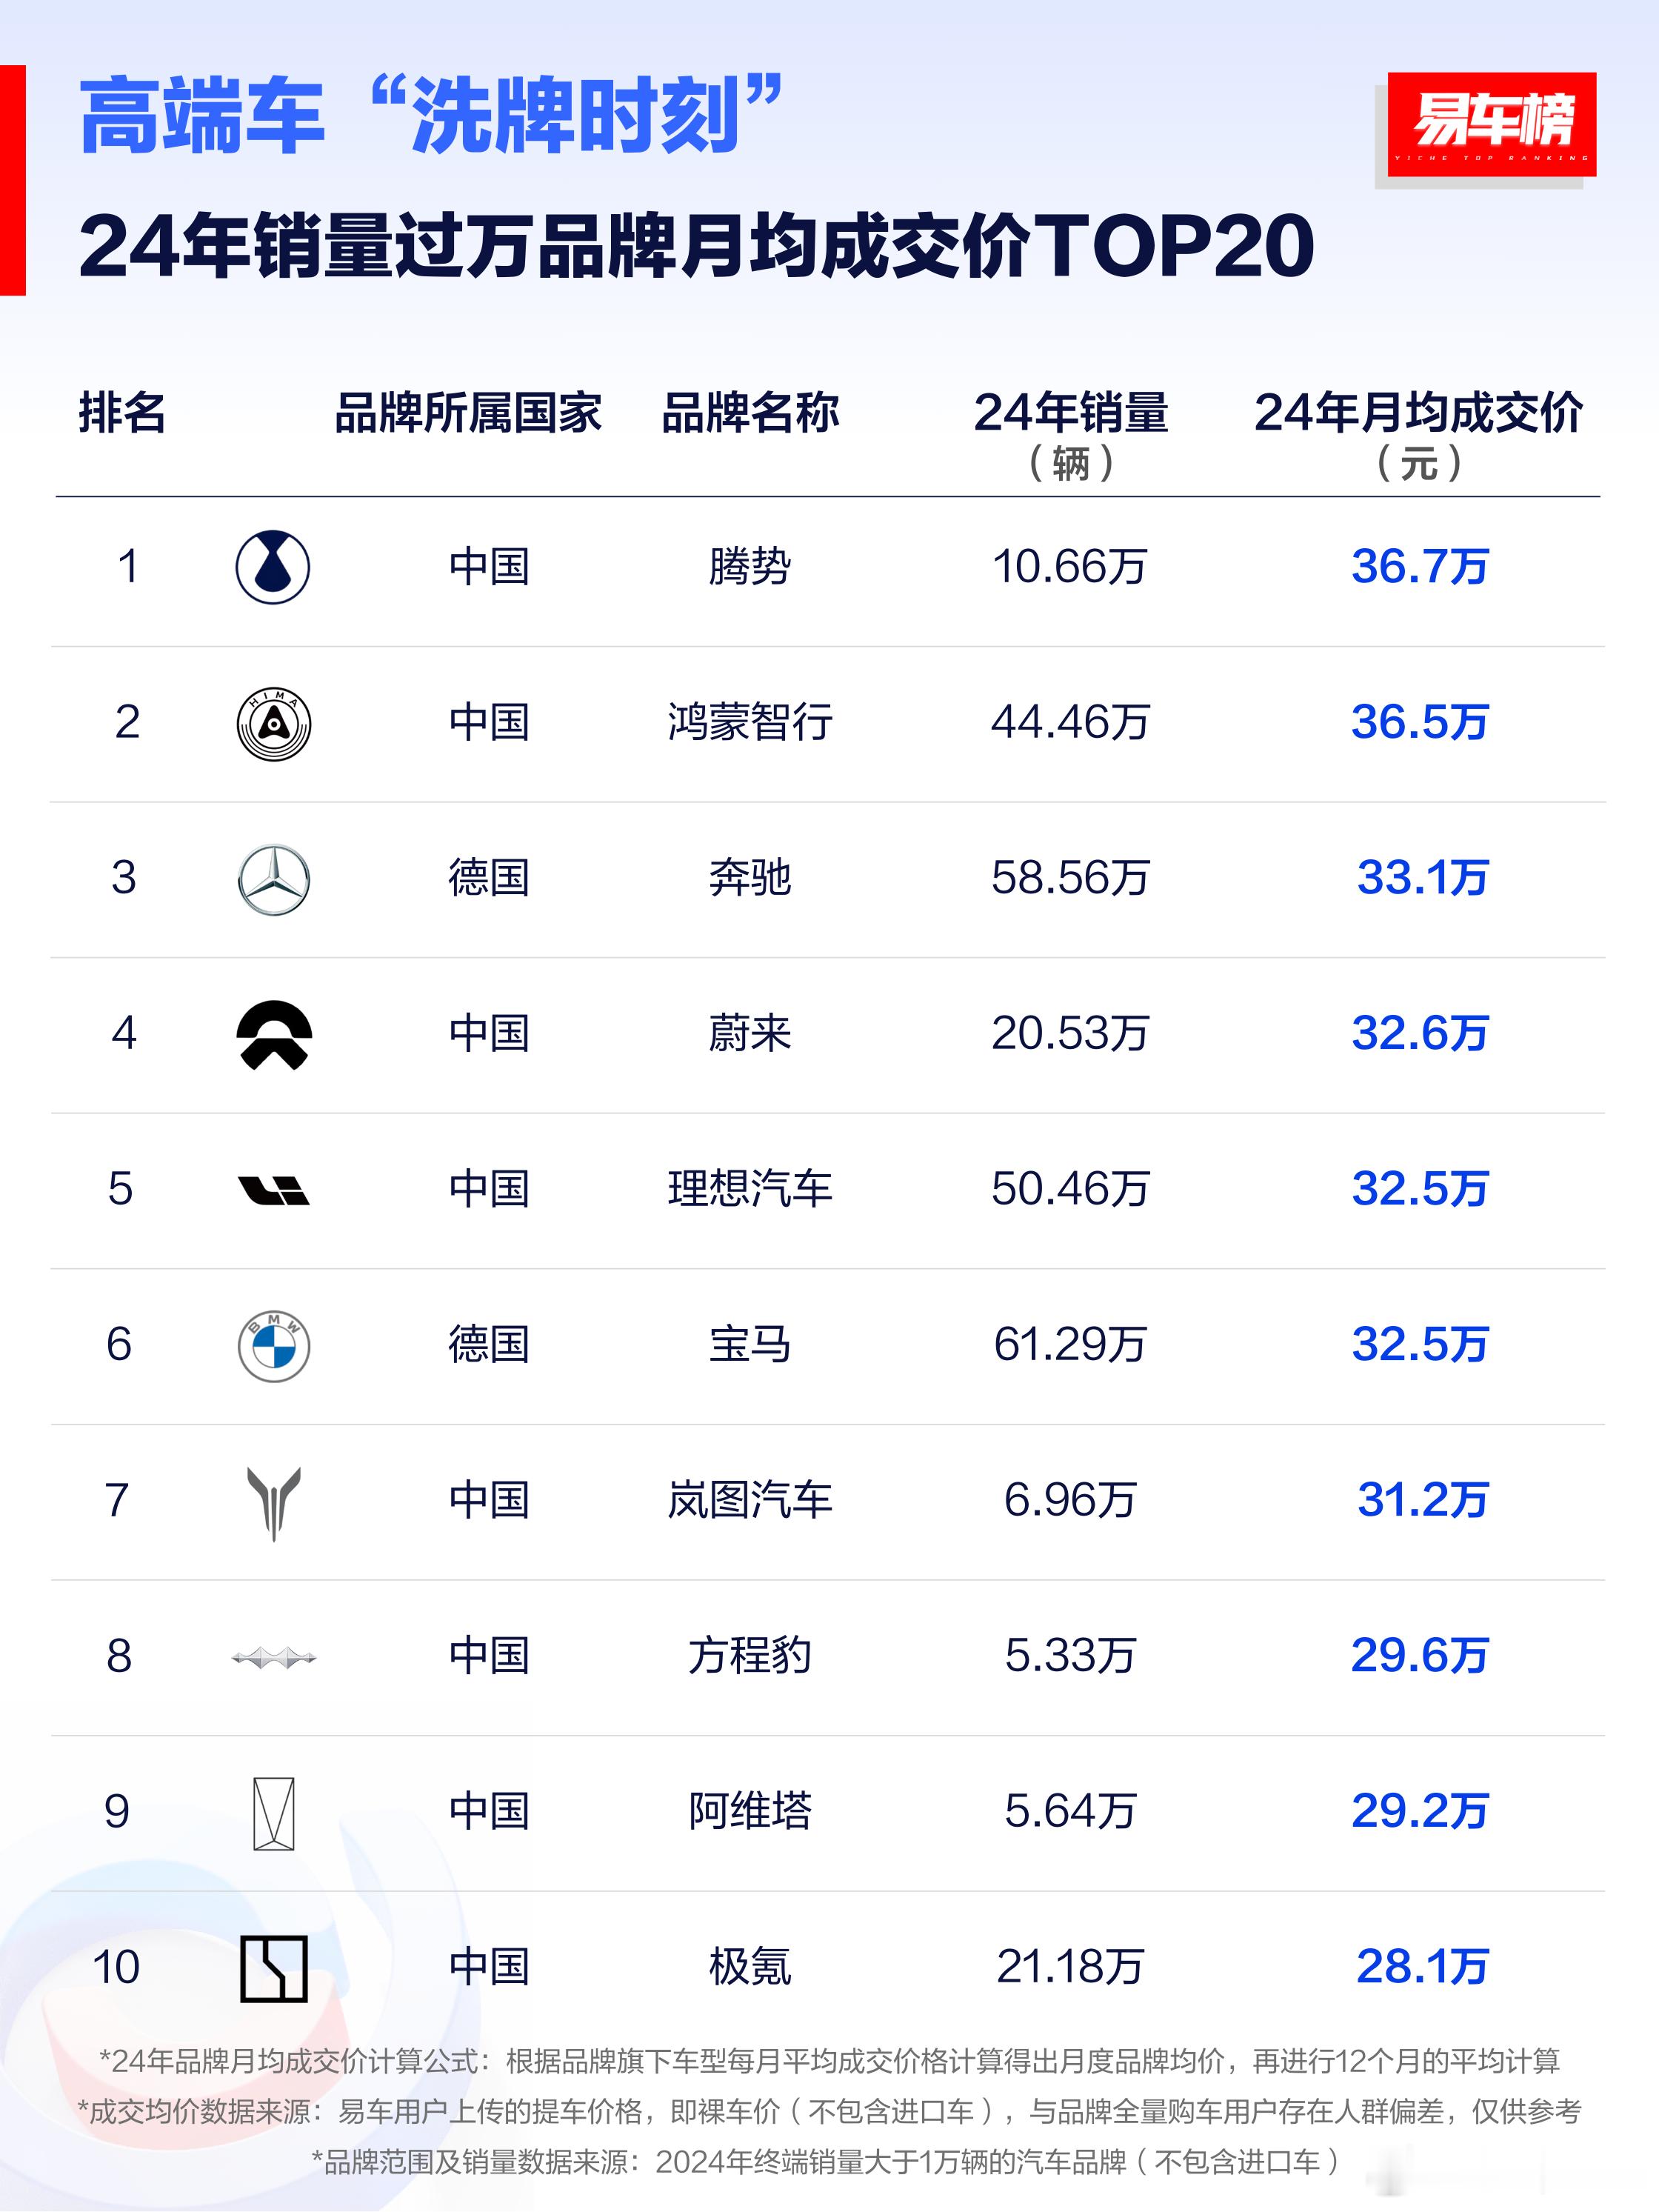
Task: Select the 排名 column header
Action: (122, 412)
